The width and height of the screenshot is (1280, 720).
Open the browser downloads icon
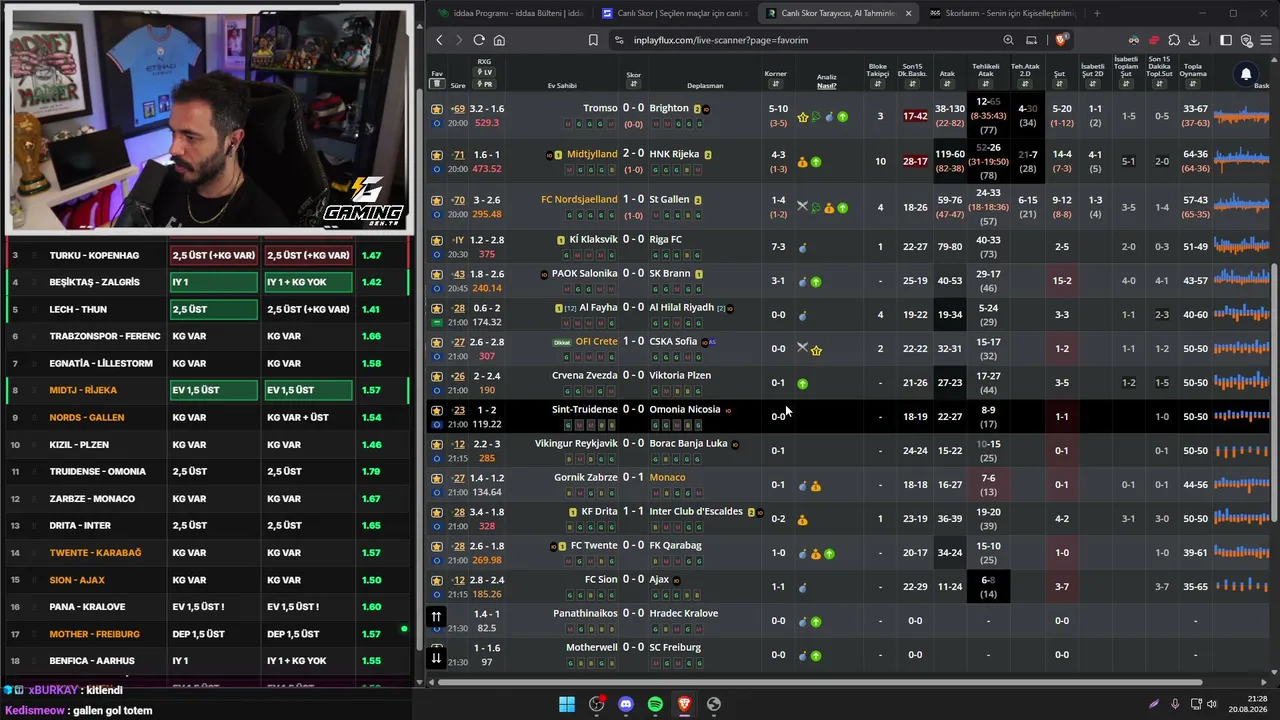[x=1194, y=40]
